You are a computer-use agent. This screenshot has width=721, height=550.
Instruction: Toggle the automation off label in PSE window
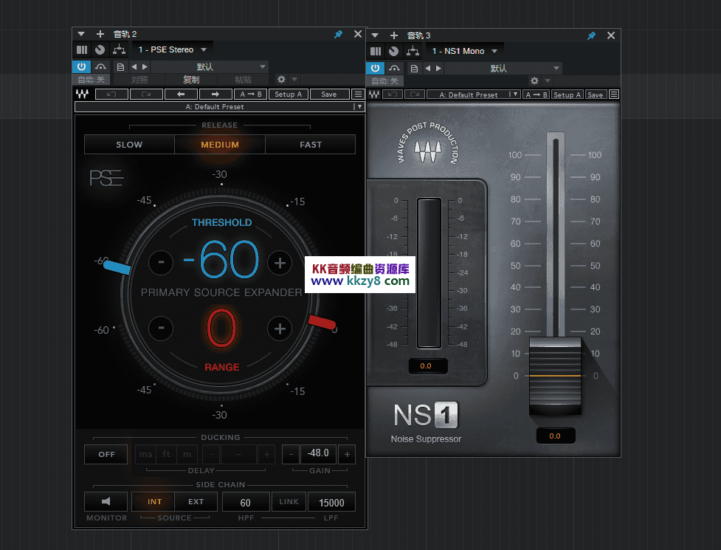91,80
